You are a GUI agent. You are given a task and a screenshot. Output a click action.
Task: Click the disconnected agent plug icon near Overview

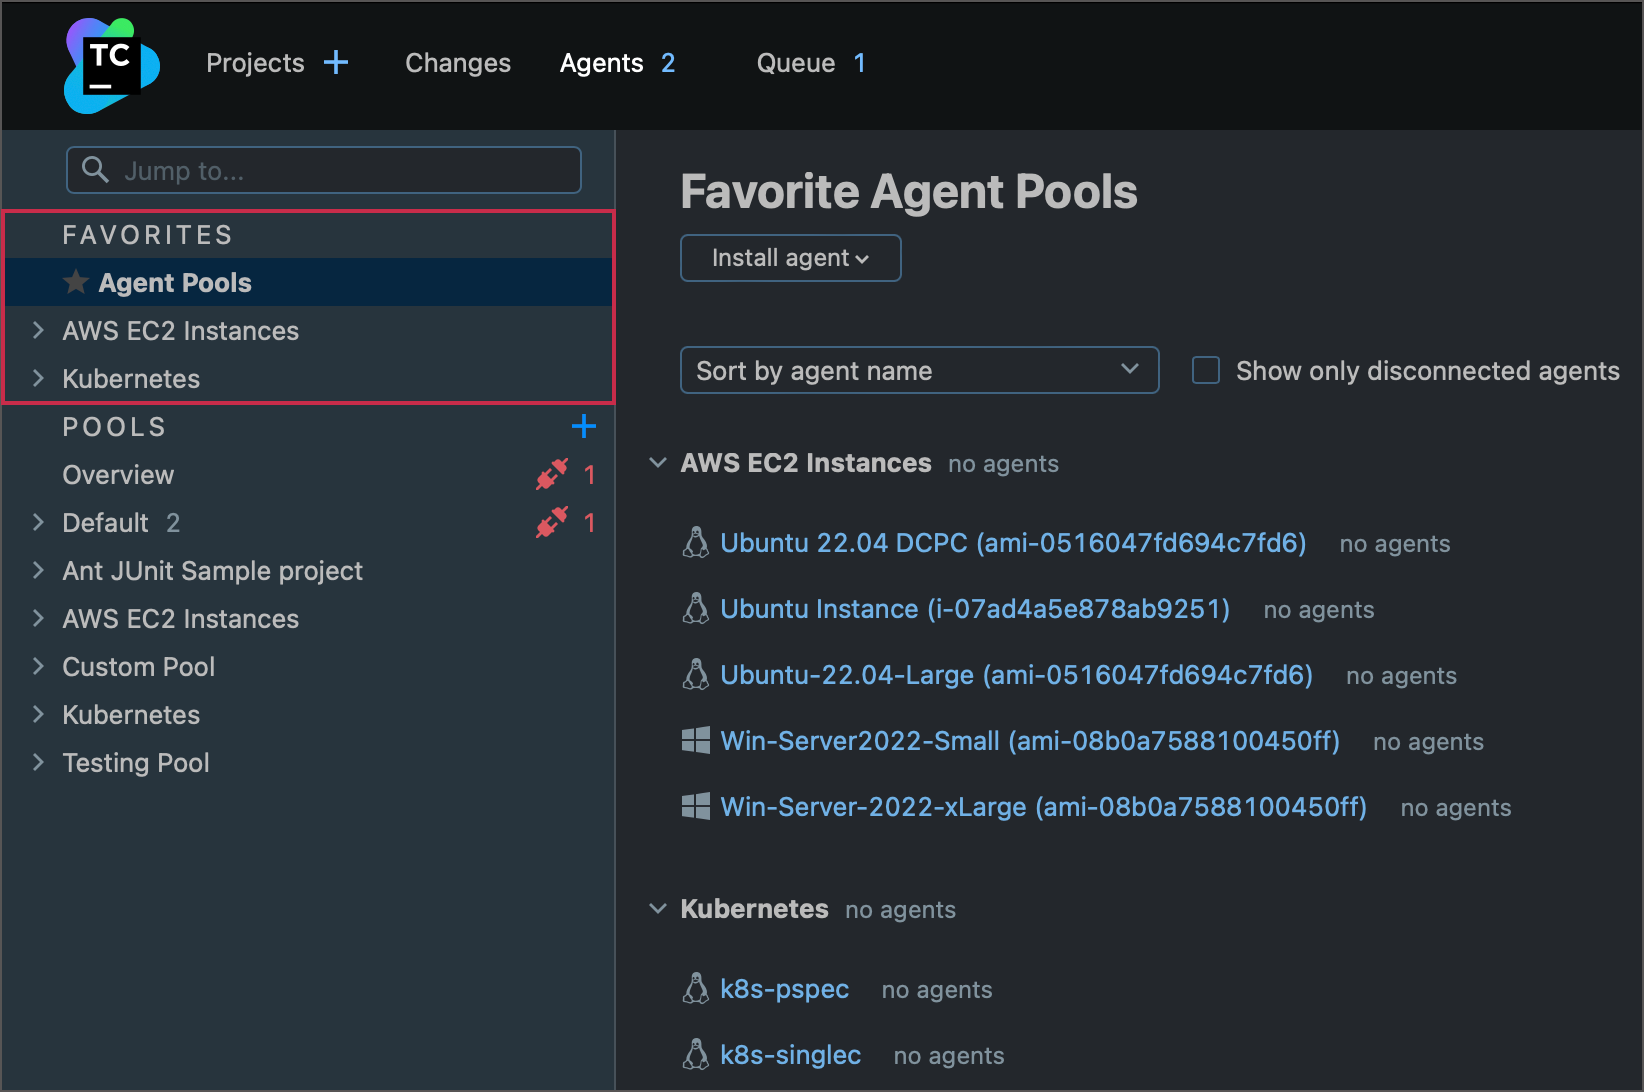click(x=551, y=475)
